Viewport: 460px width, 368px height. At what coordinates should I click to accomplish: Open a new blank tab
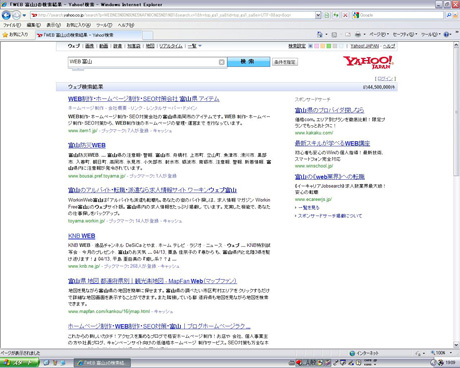pos(148,35)
